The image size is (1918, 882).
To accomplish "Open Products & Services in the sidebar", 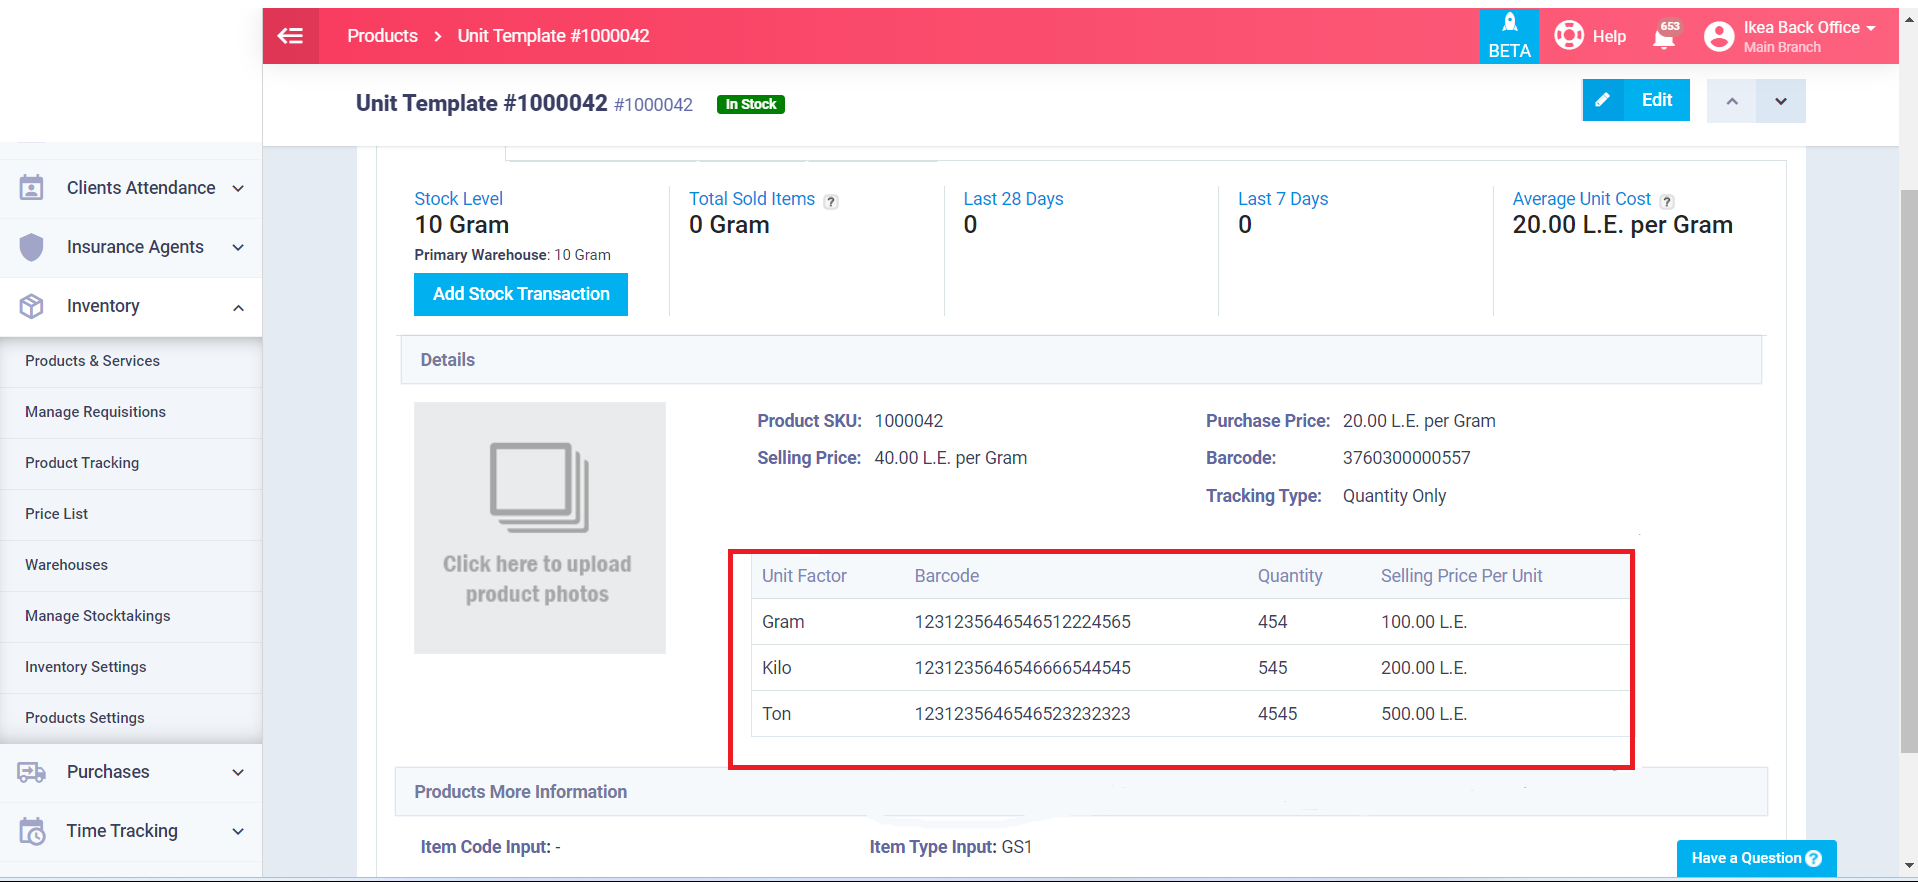I will [x=92, y=361].
